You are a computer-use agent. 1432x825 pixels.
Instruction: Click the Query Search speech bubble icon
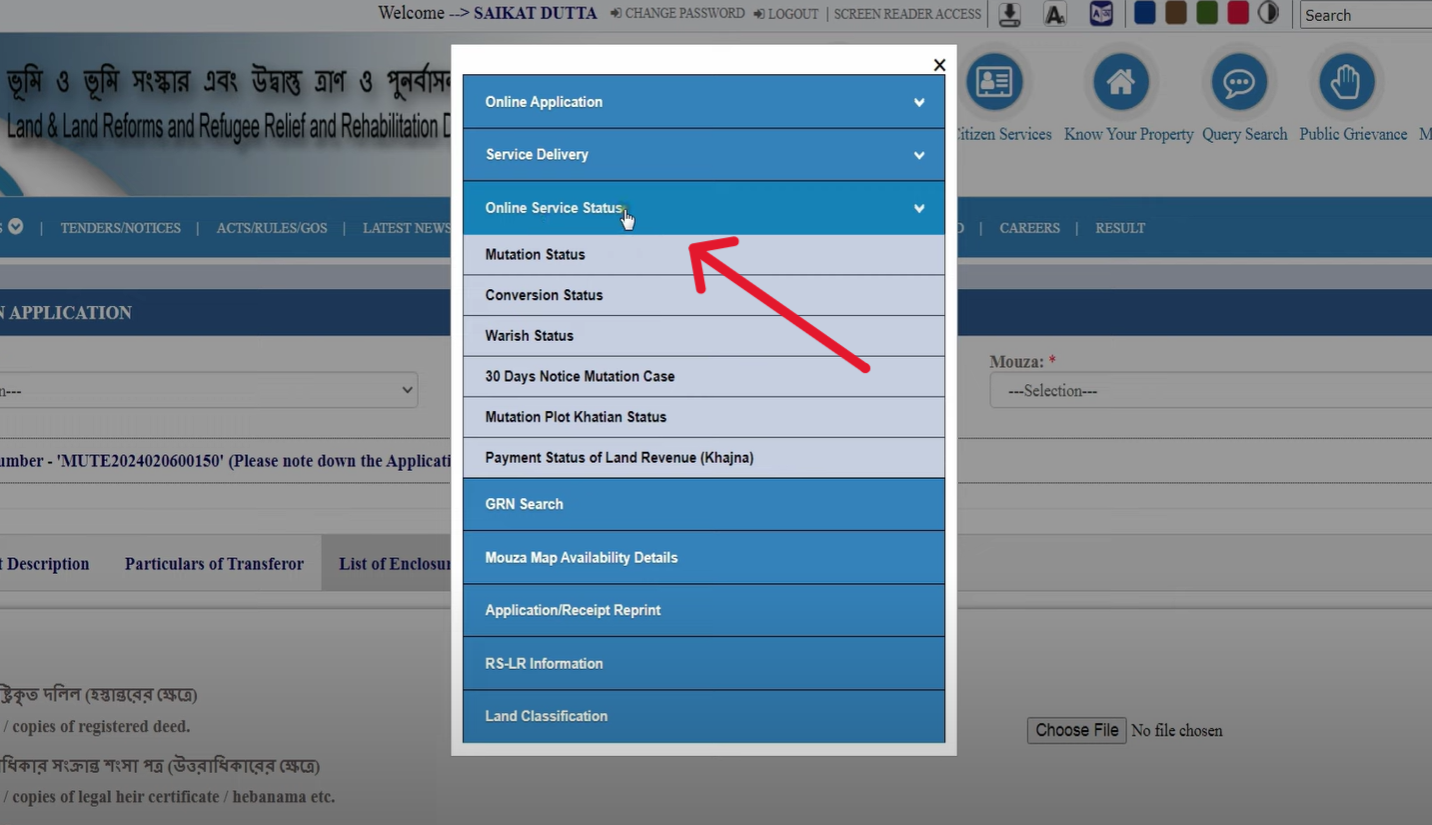click(1239, 83)
